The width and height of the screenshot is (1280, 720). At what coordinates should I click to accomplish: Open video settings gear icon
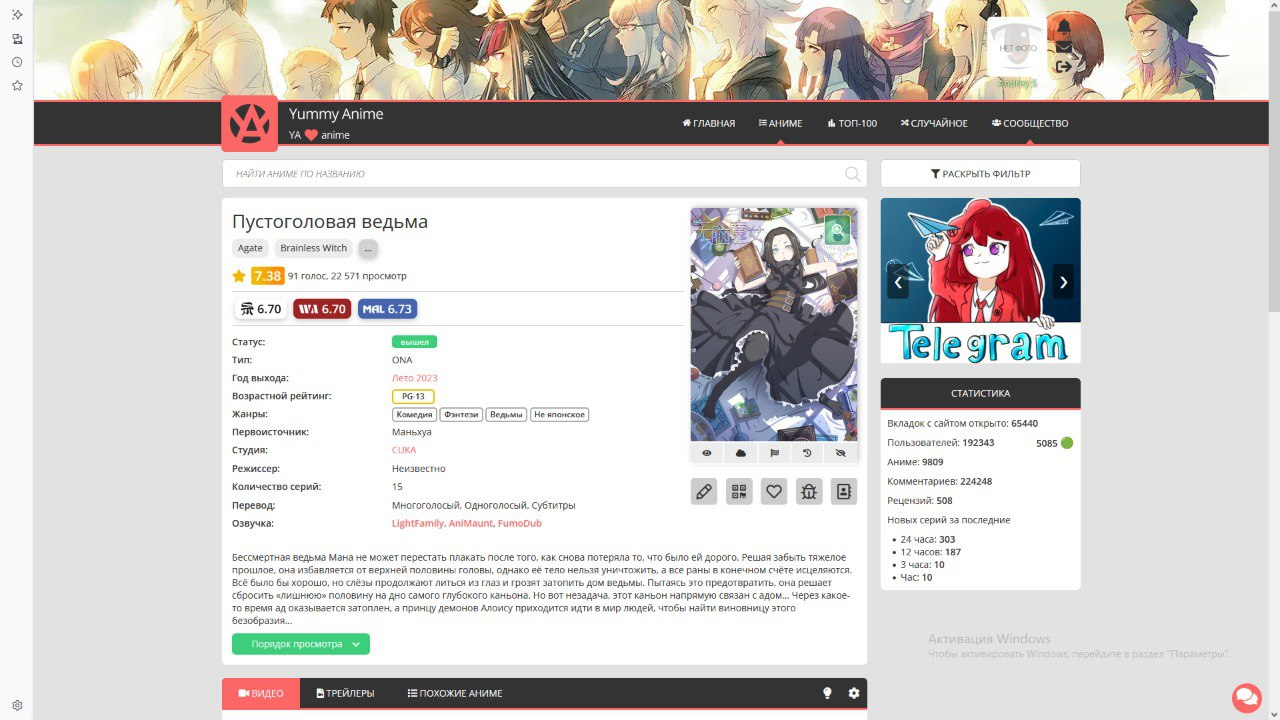point(854,693)
